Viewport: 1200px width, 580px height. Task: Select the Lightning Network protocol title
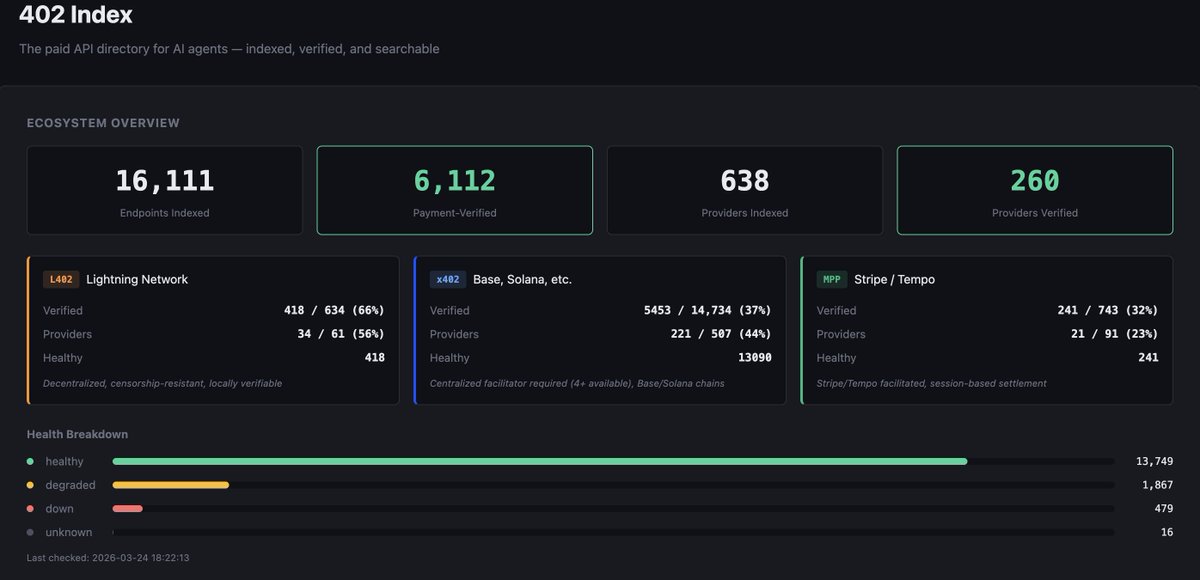[137, 280]
